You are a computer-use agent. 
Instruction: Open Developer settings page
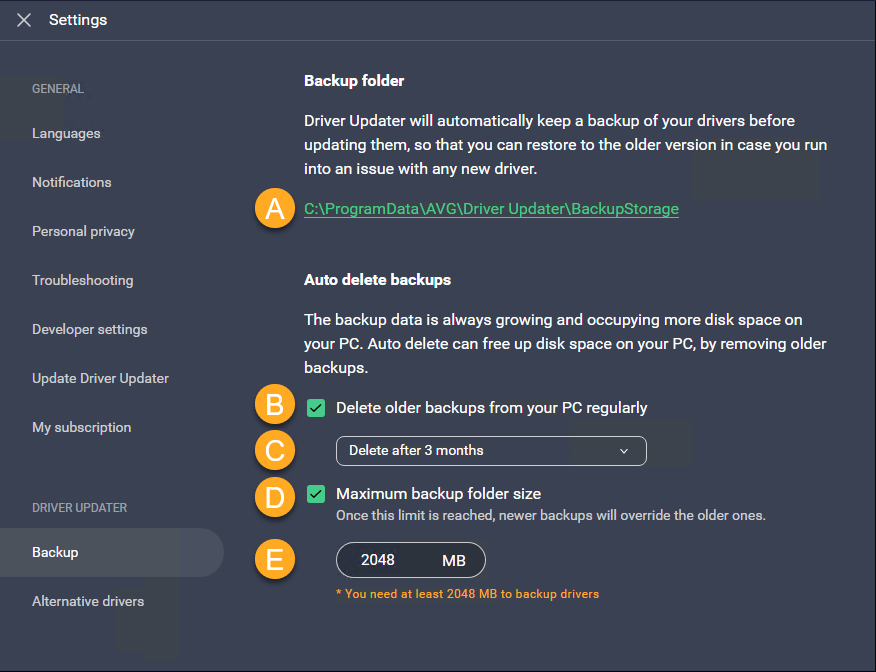tap(89, 329)
